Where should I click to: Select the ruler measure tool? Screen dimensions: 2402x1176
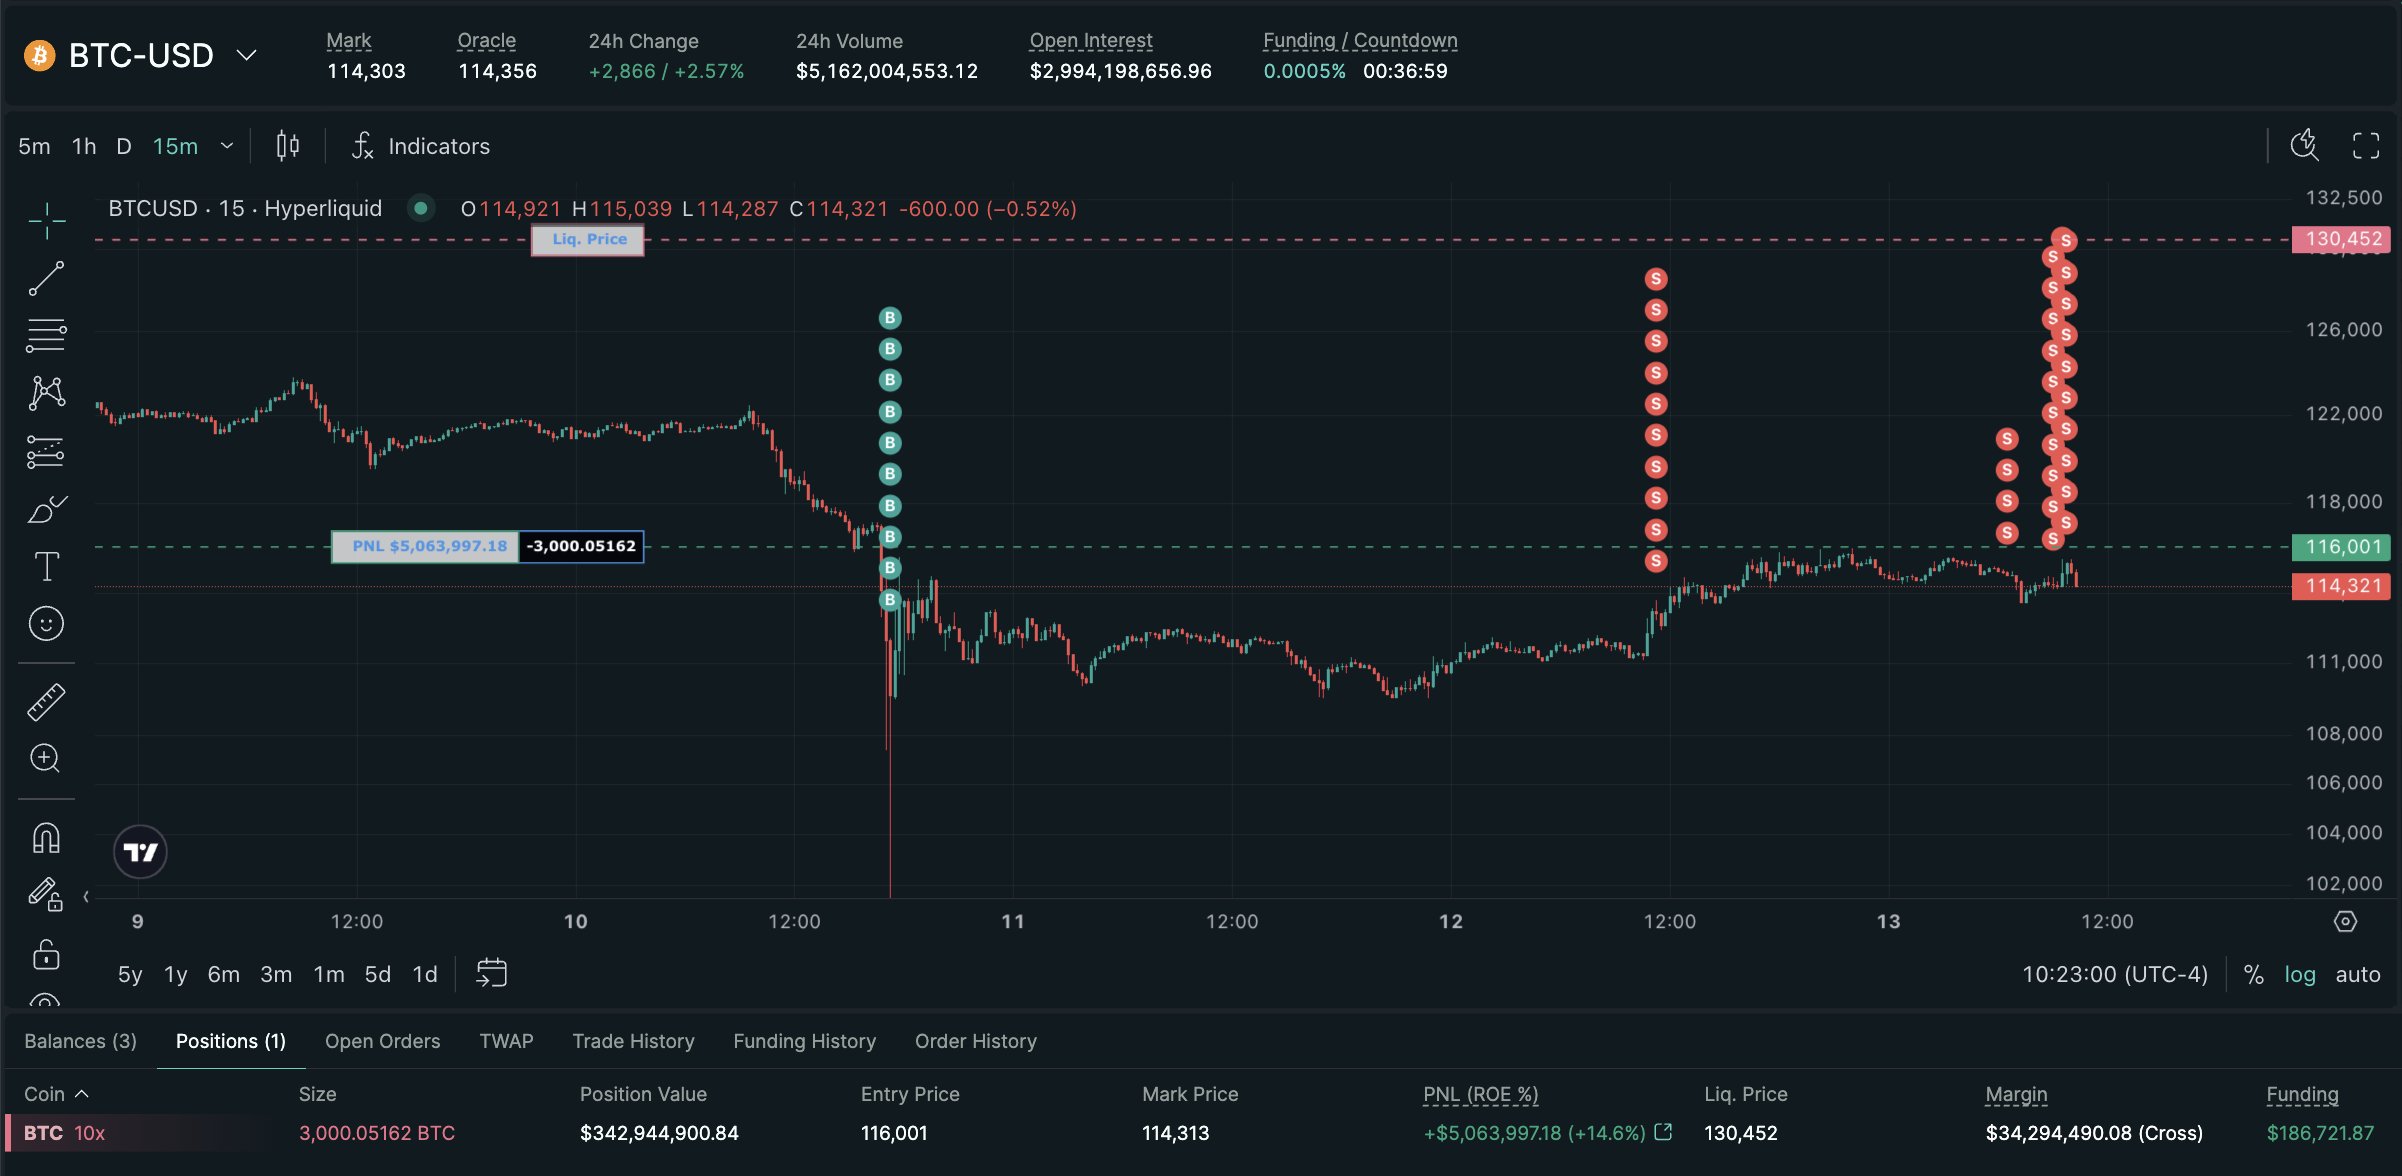pyautogui.click(x=46, y=702)
